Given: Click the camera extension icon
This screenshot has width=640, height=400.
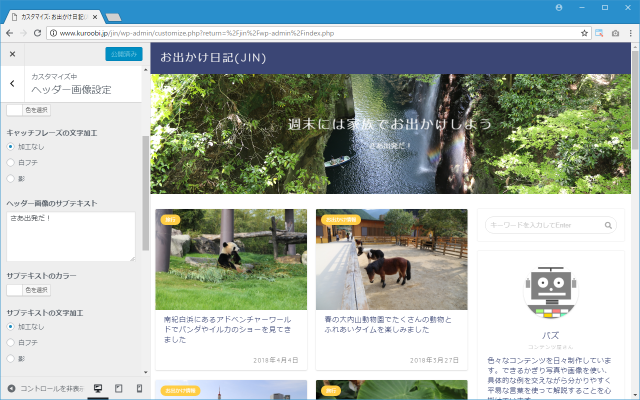Looking at the screenshot, I should click(615, 33).
